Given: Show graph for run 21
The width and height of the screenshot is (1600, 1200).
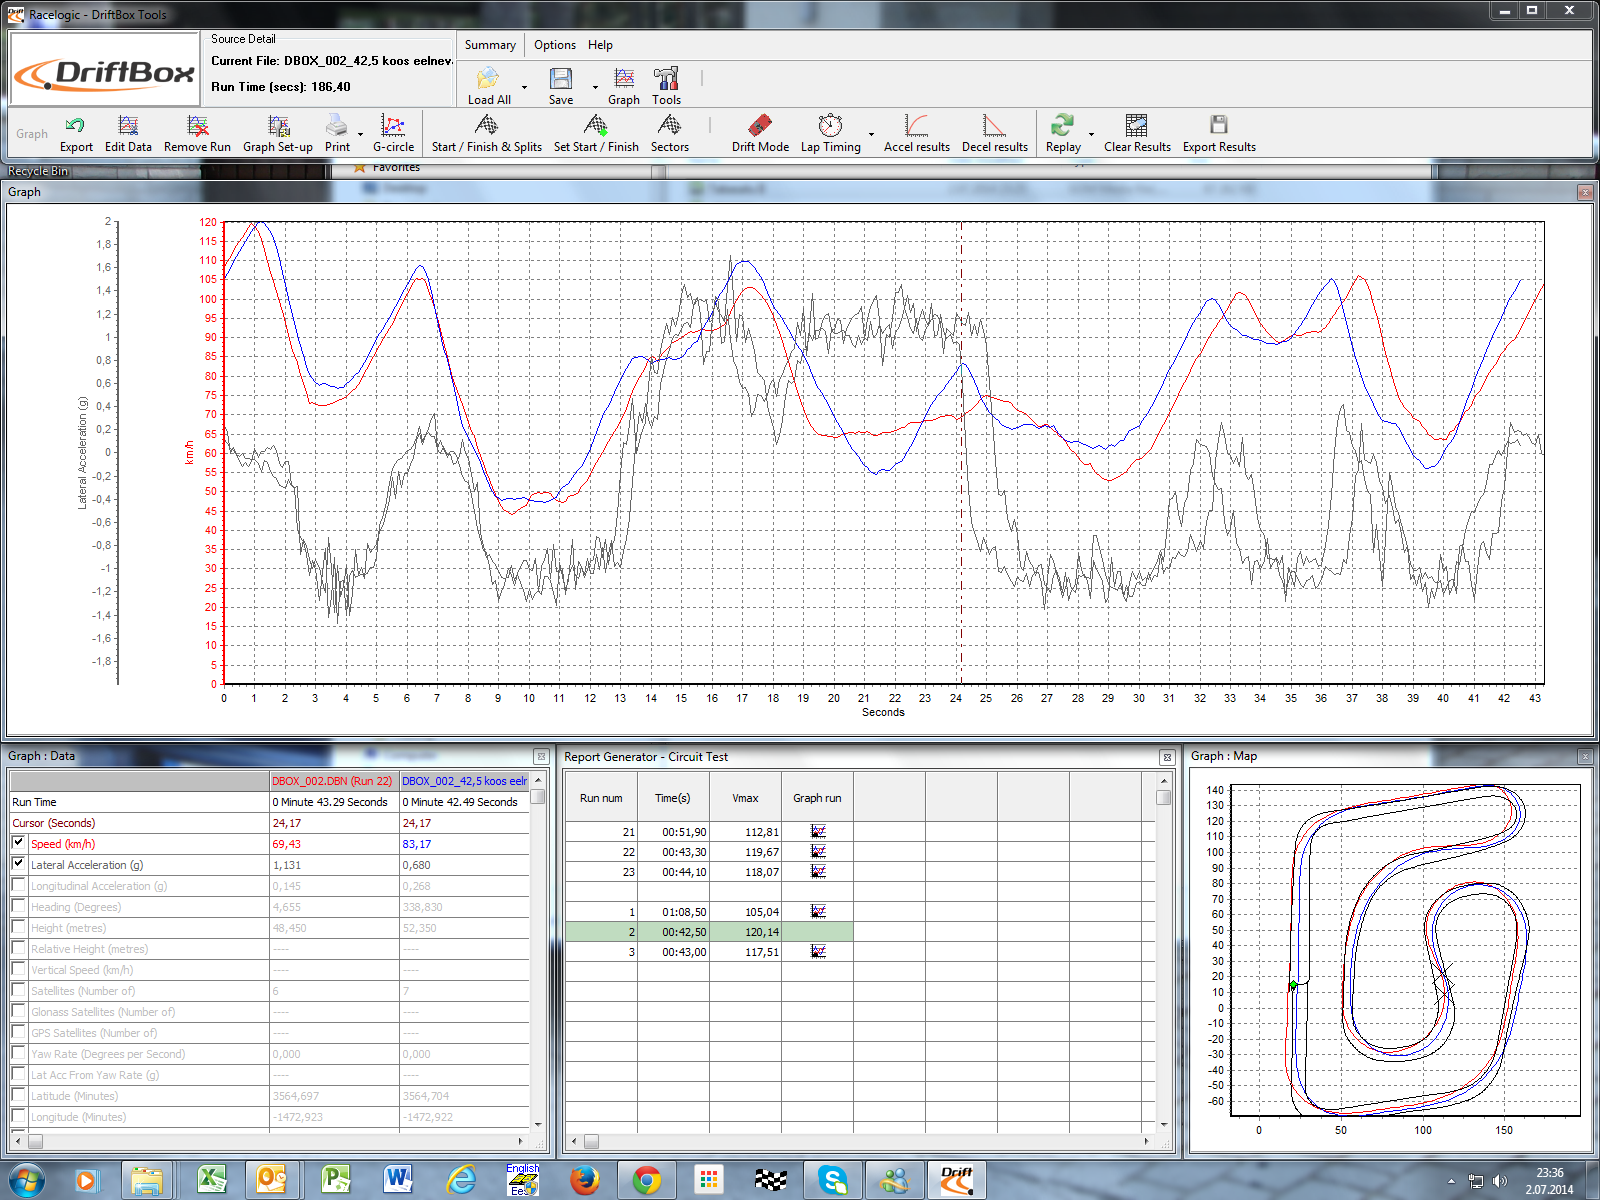Looking at the screenshot, I should 818,831.
